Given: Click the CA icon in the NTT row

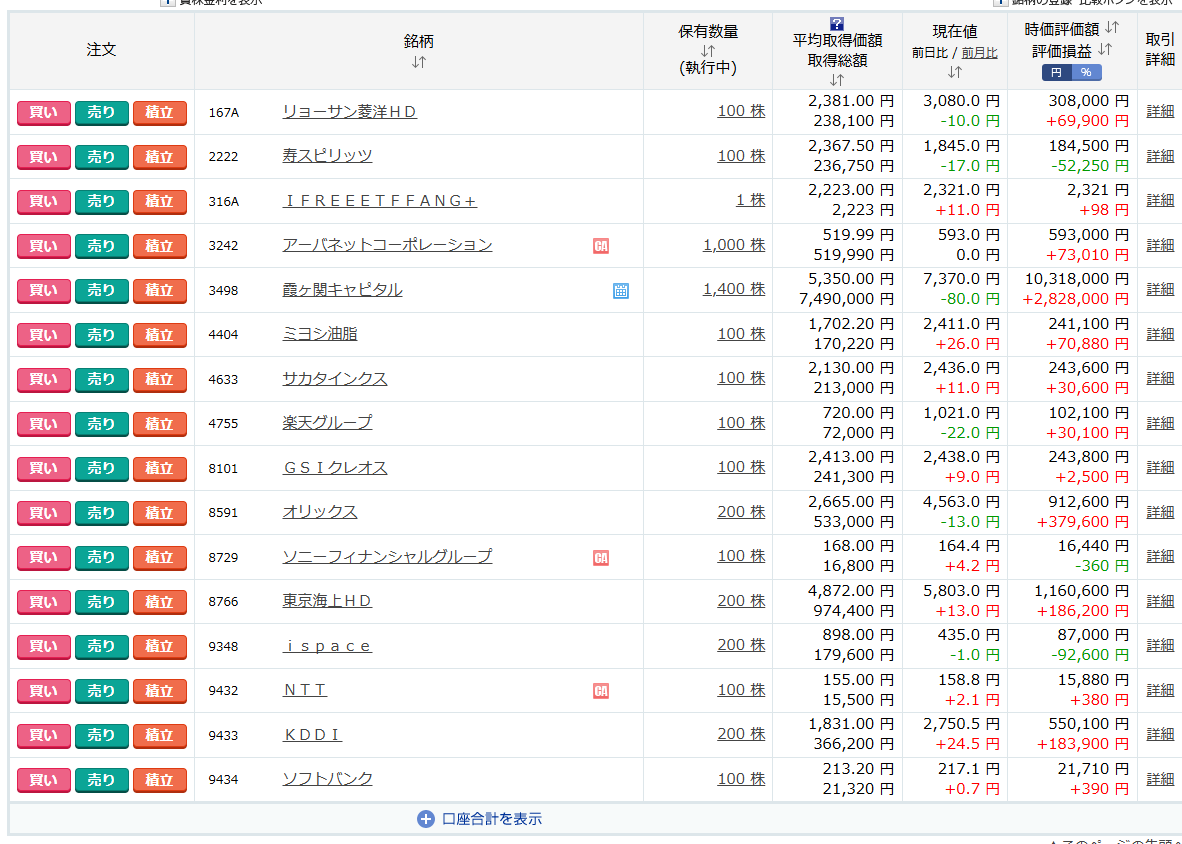Looking at the screenshot, I should [x=600, y=691].
